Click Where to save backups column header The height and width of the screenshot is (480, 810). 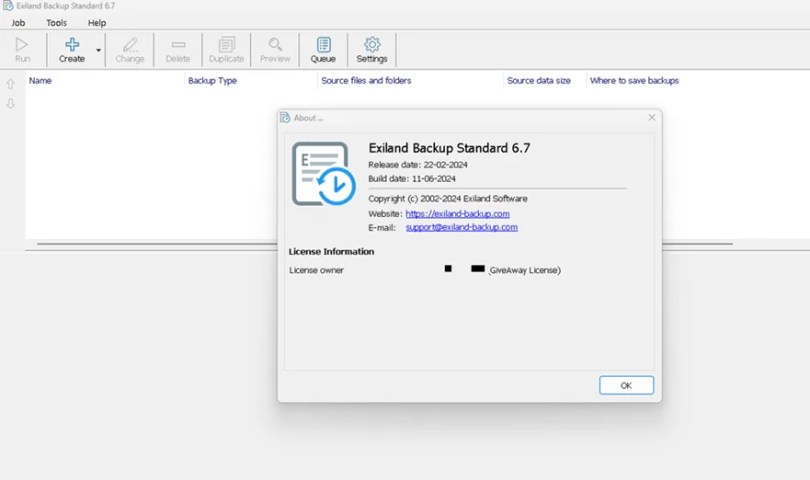click(x=634, y=81)
